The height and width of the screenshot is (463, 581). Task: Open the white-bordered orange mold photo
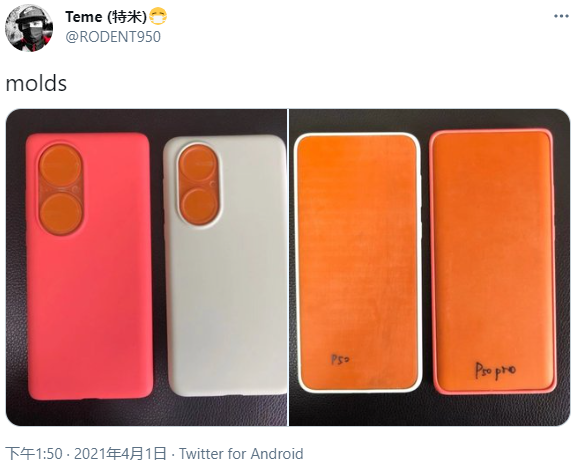pyautogui.click(x=358, y=262)
